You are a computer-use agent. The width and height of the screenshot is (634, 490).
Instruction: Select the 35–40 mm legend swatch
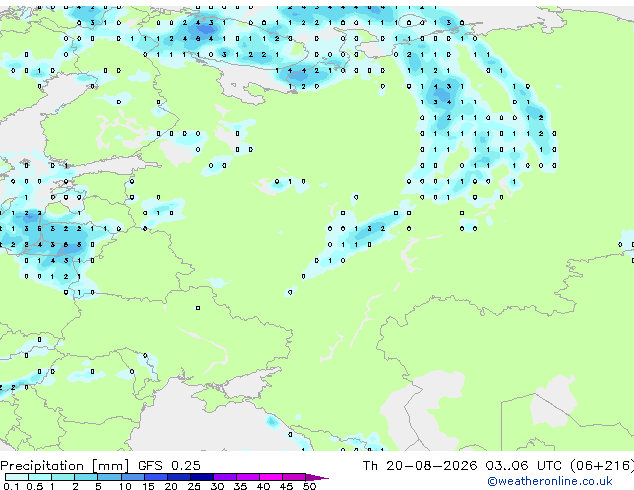click(x=248, y=477)
